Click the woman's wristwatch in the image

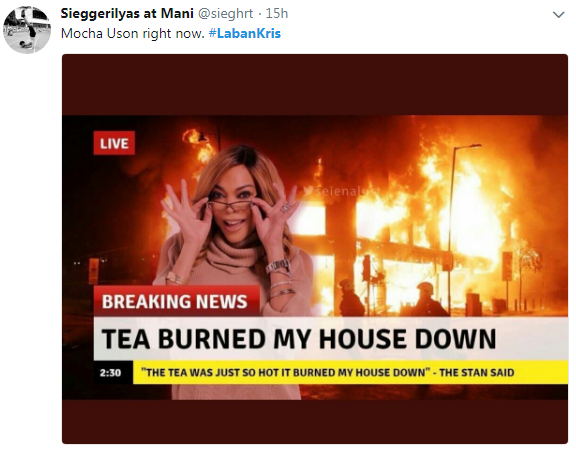(278, 266)
